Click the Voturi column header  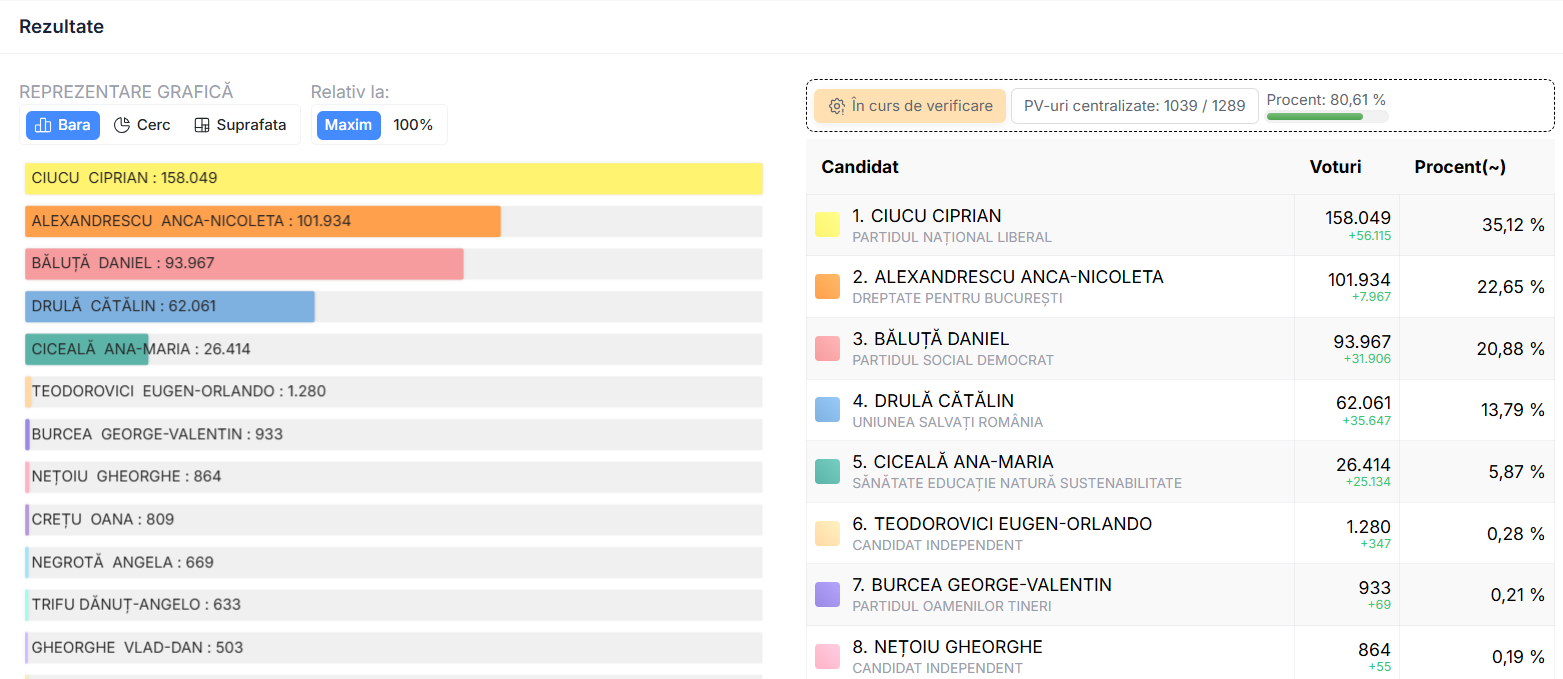[x=1335, y=167]
